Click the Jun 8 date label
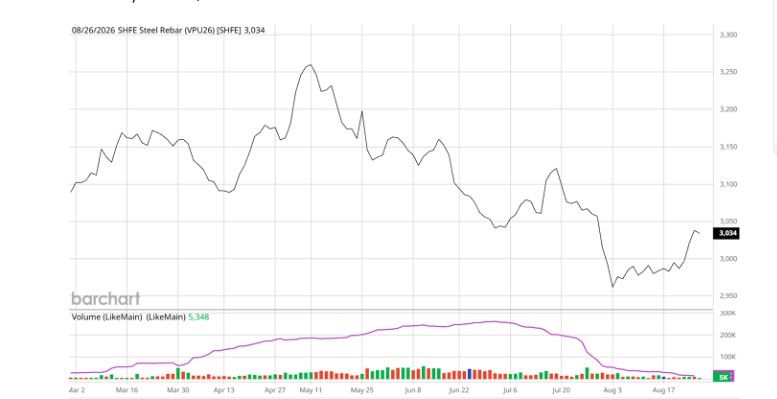777x399 pixels. [413, 390]
